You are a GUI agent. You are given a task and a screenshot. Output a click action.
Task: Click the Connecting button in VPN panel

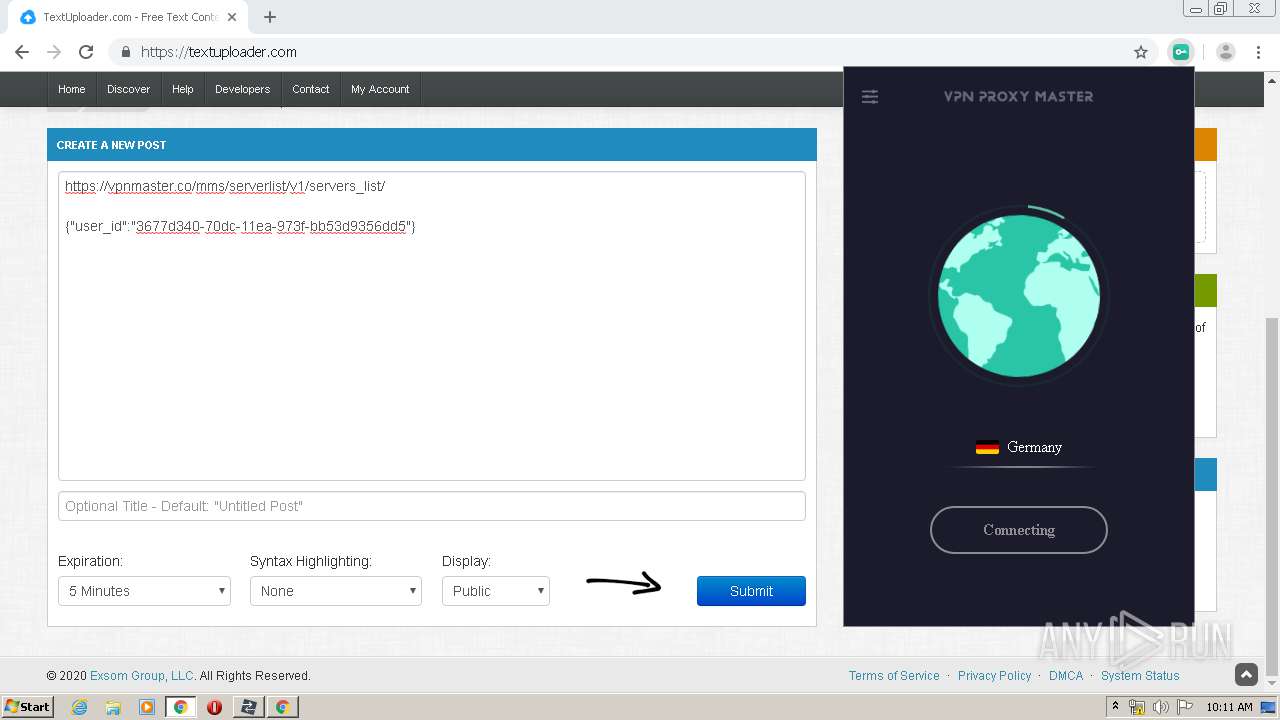coord(1019,530)
